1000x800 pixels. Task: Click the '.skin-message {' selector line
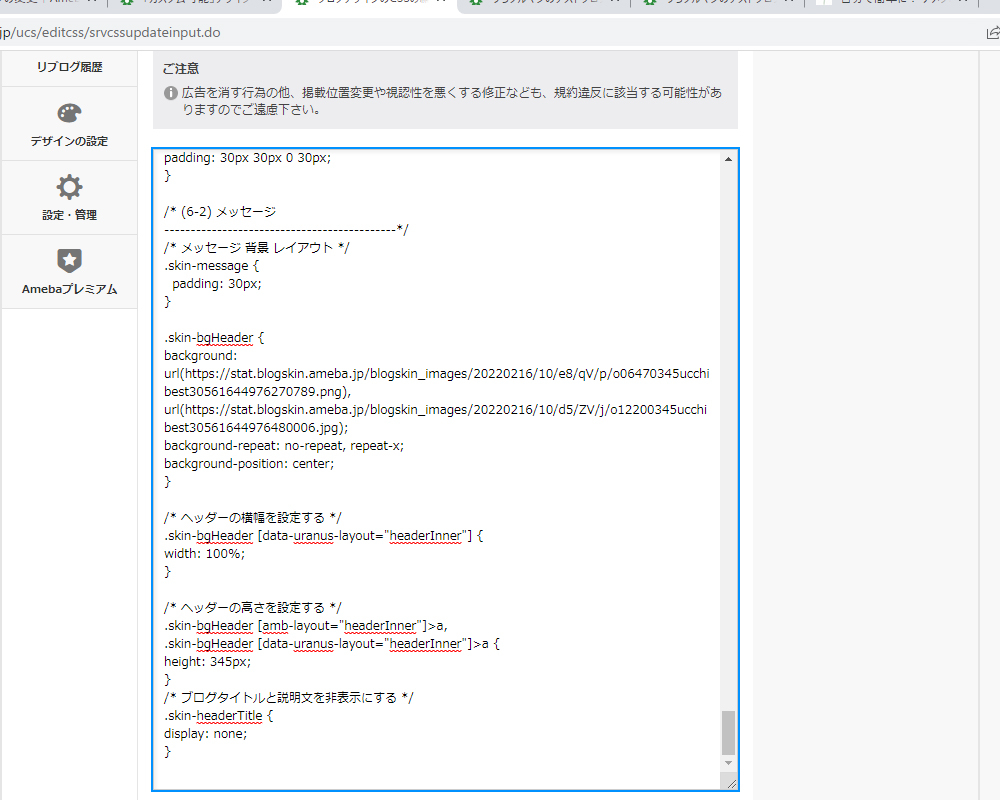(x=212, y=266)
